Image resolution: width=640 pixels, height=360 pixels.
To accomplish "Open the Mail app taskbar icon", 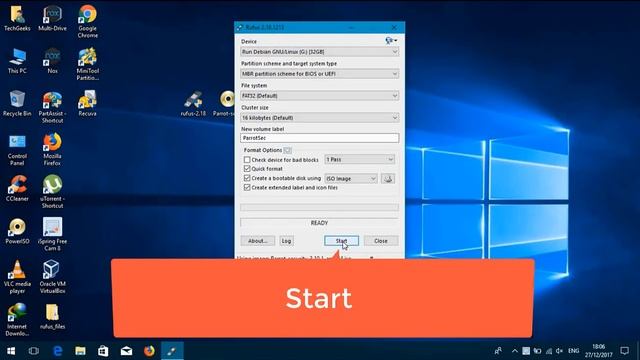I will pos(126,351).
